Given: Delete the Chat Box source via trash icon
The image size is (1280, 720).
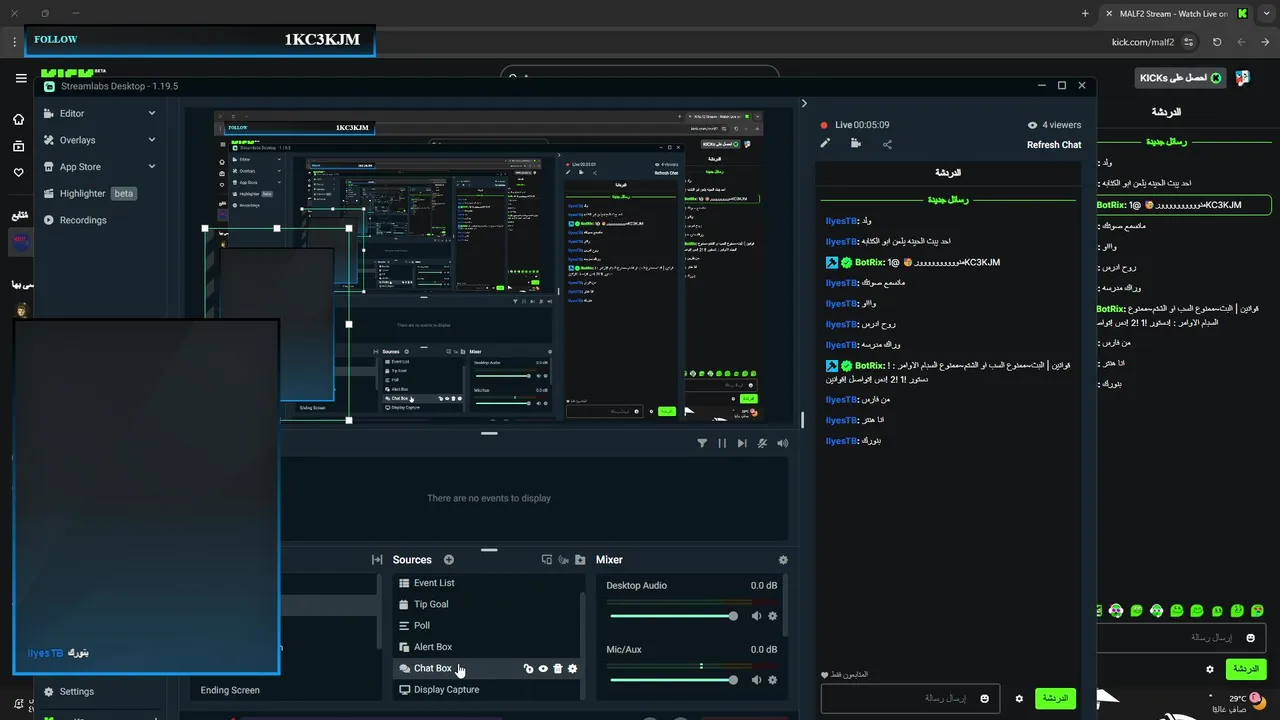Looking at the screenshot, I should click(558, 669).
